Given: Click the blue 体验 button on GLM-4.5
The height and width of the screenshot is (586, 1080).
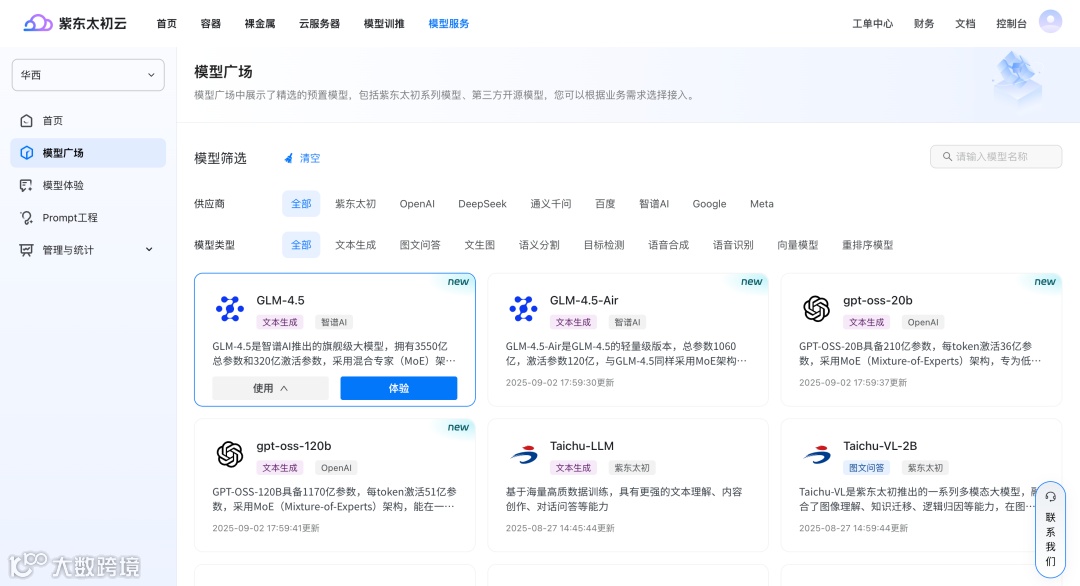Looking at the screenshot, I should 399,388.
